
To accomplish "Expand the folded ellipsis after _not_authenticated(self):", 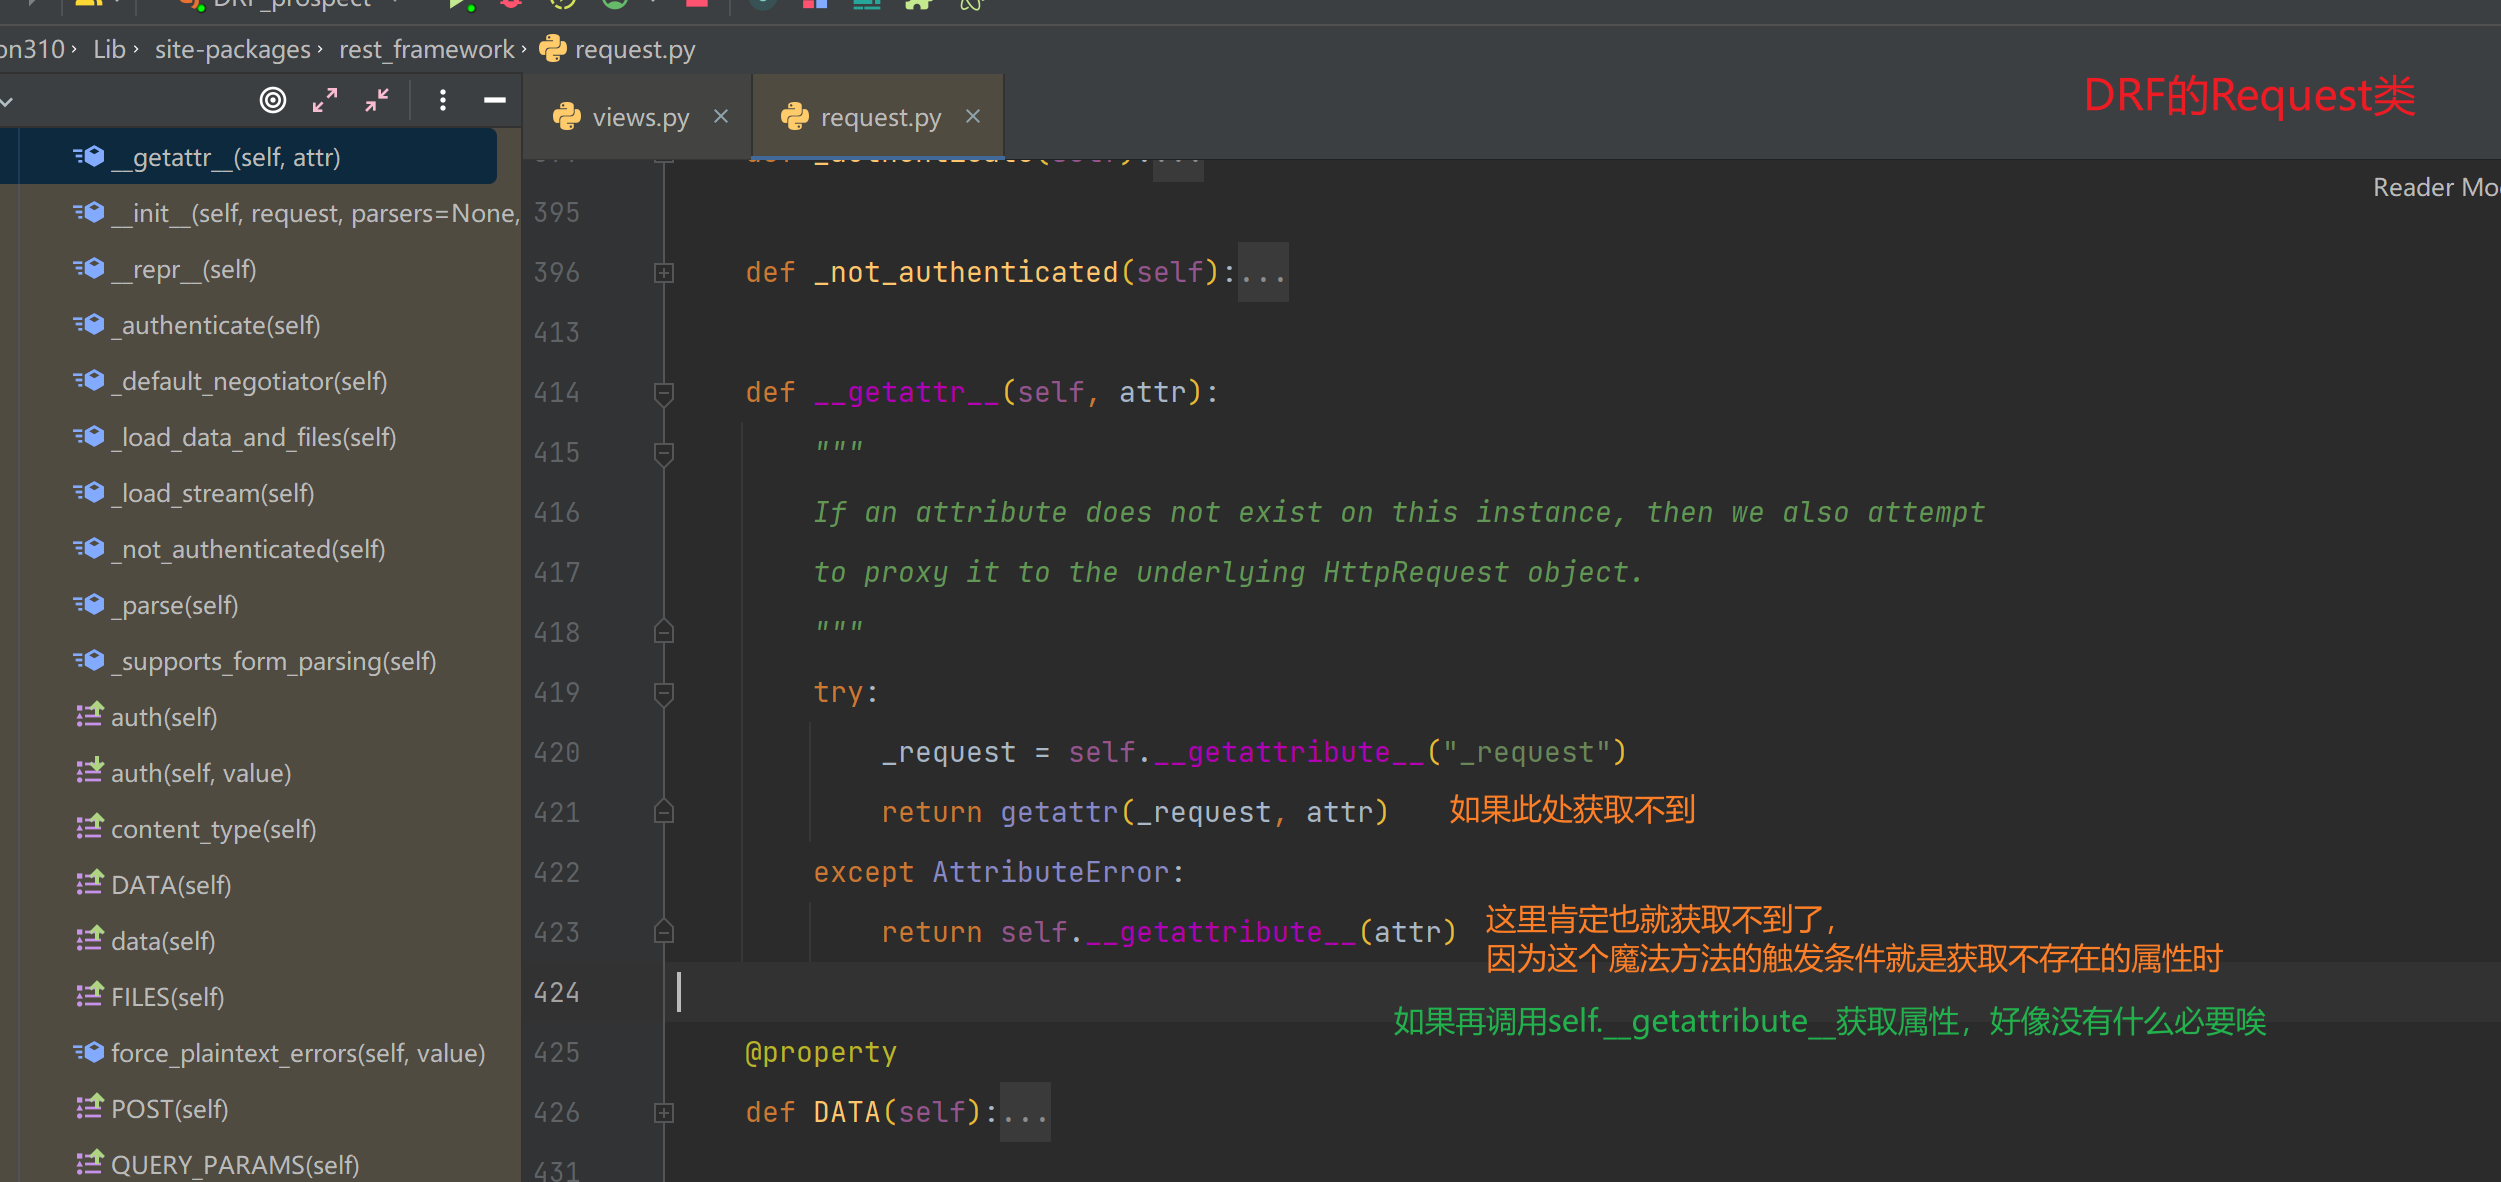I will (1263, 272).
